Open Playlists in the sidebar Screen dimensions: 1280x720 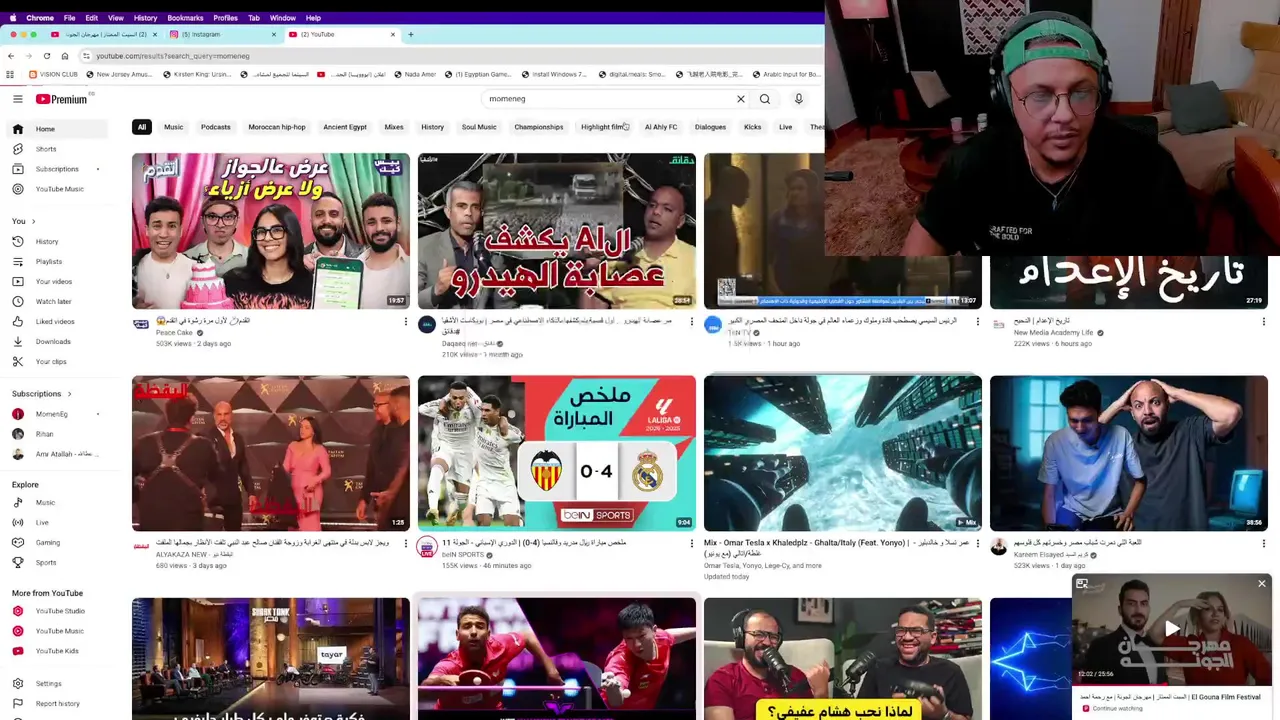pos(57,261)
